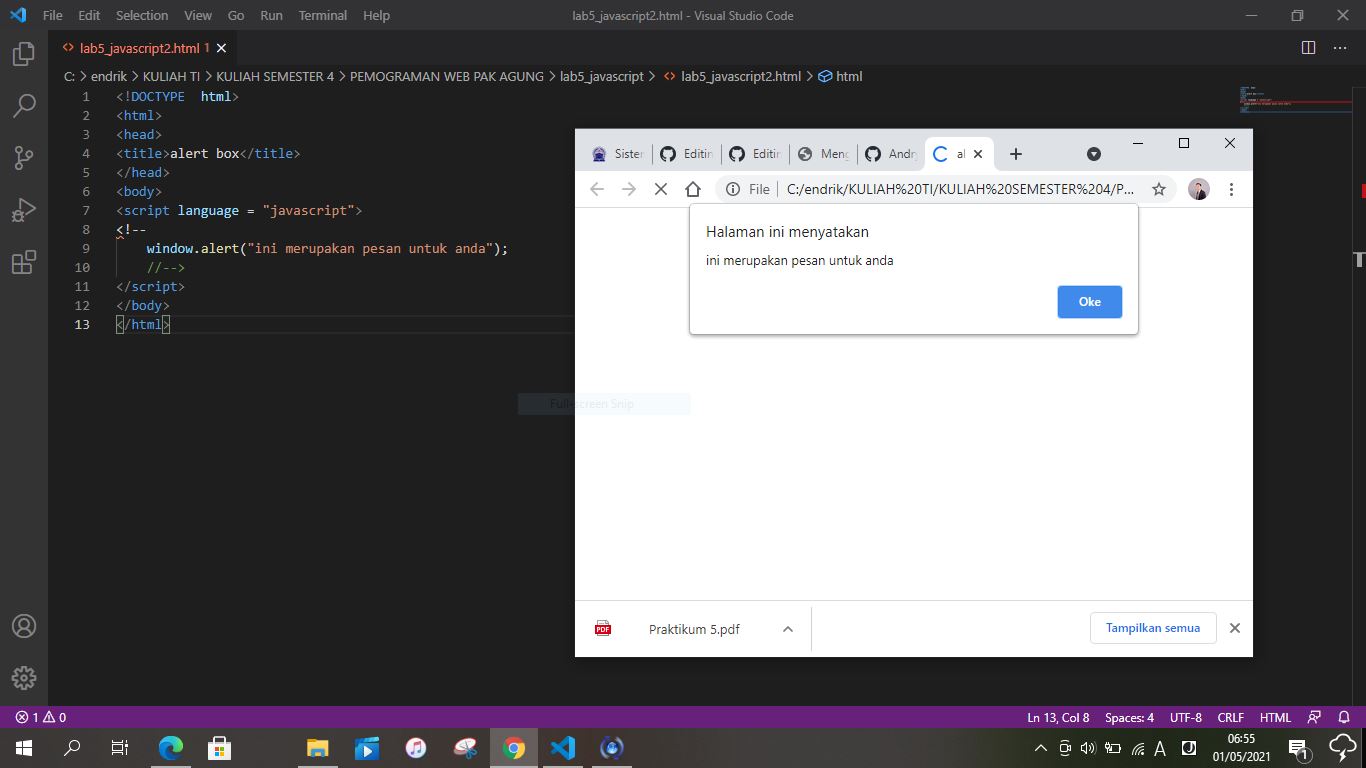Open the Chrome profile avatar

[1198, 189]
